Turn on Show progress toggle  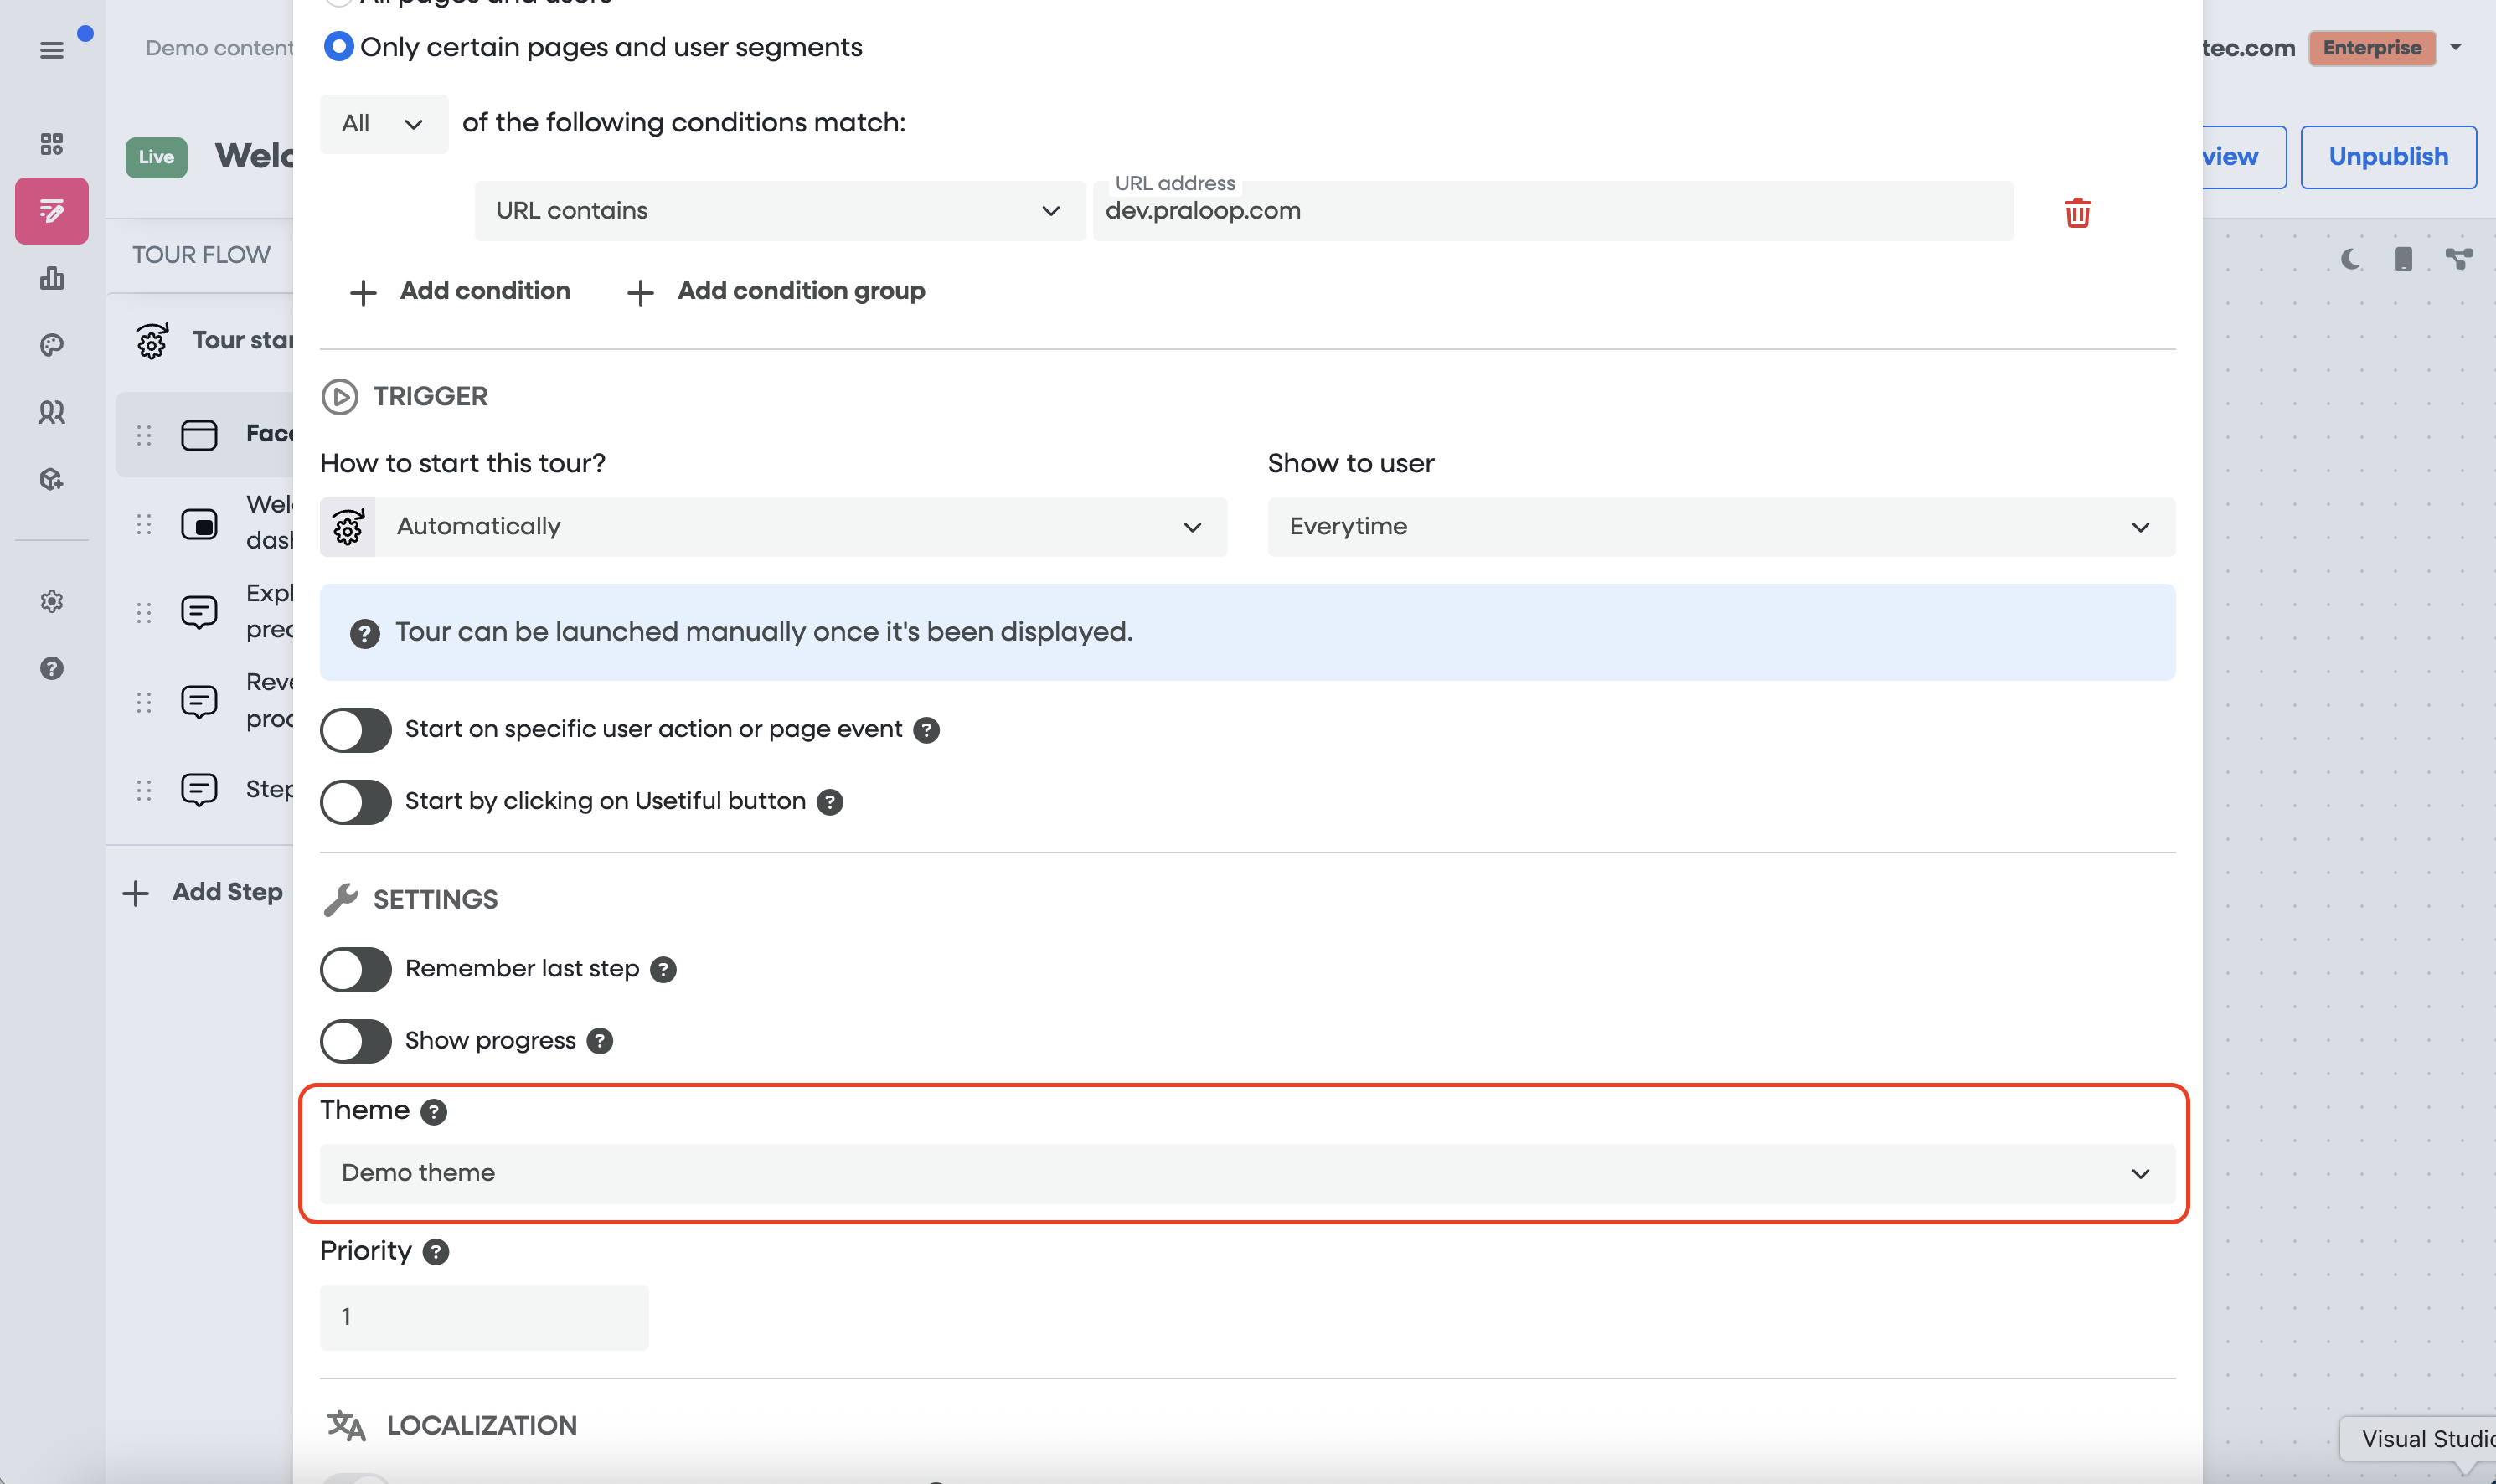pyautogui.click(x=356, y=1040)
